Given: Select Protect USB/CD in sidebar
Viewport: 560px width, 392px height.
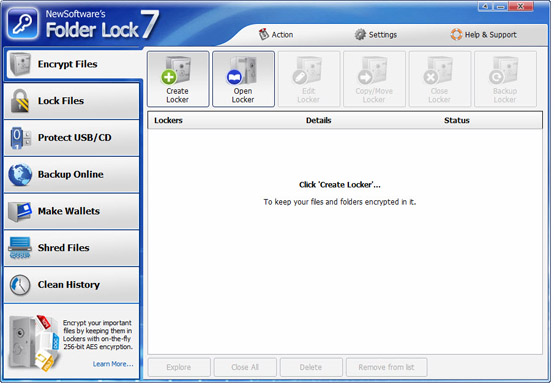Looking at the screenshot, I should pyautogui.click(x=71, y=138).
